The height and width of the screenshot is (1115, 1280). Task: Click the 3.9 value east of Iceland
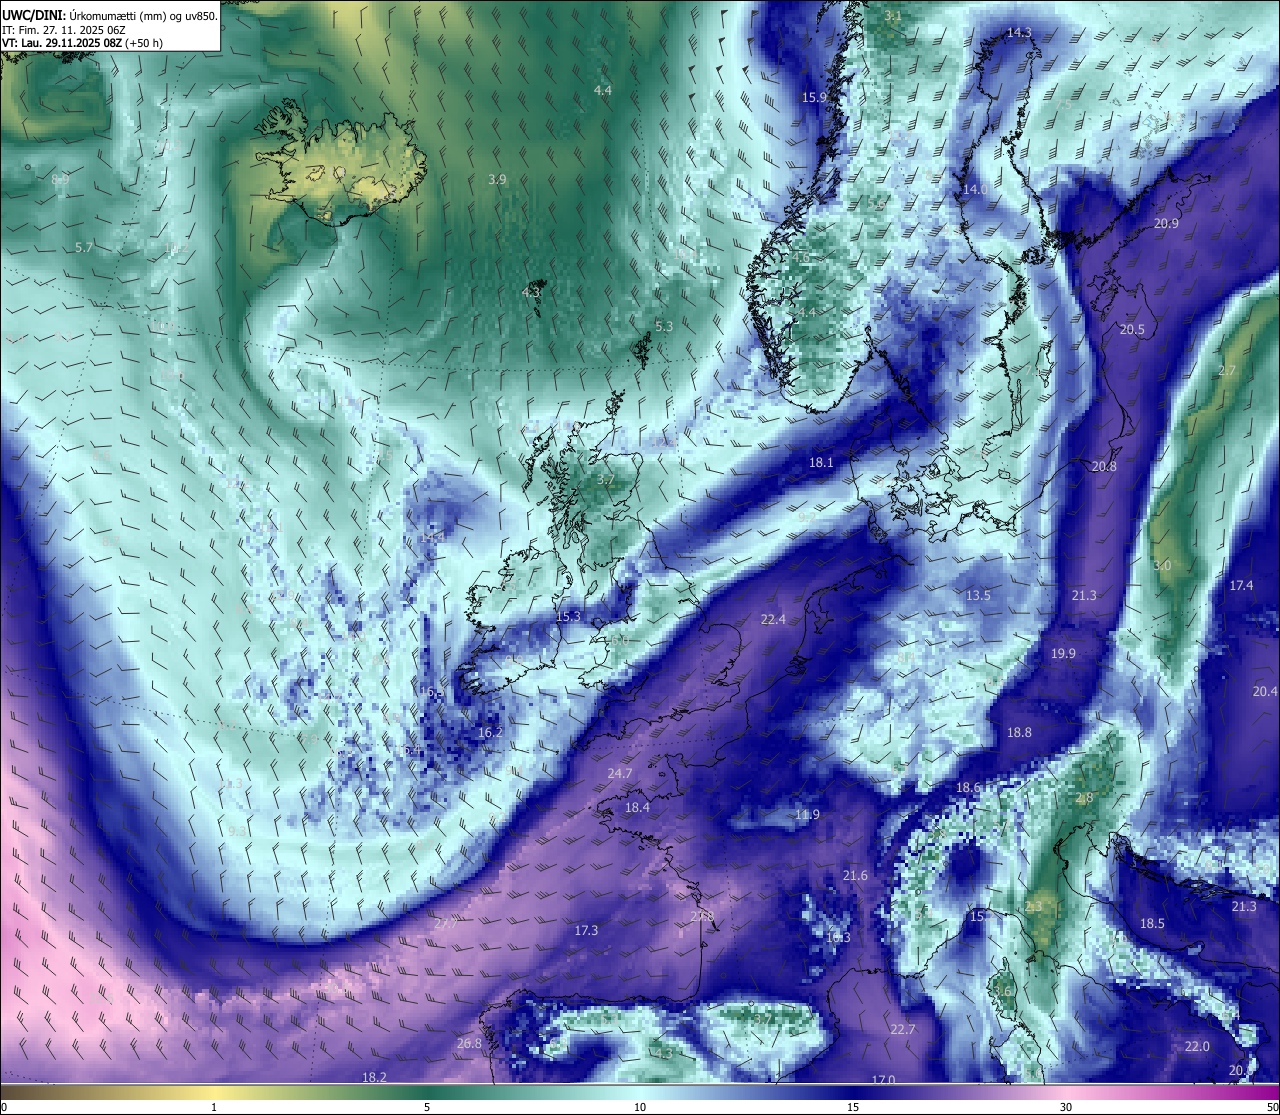(x=497, y=179)
